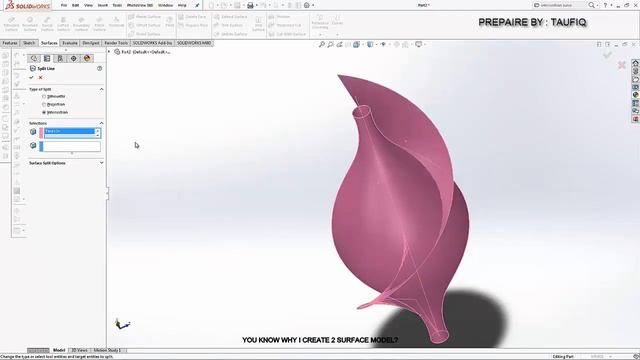
Task: Click the Revolved Surface tool
Action: click(x=30, y=24)
